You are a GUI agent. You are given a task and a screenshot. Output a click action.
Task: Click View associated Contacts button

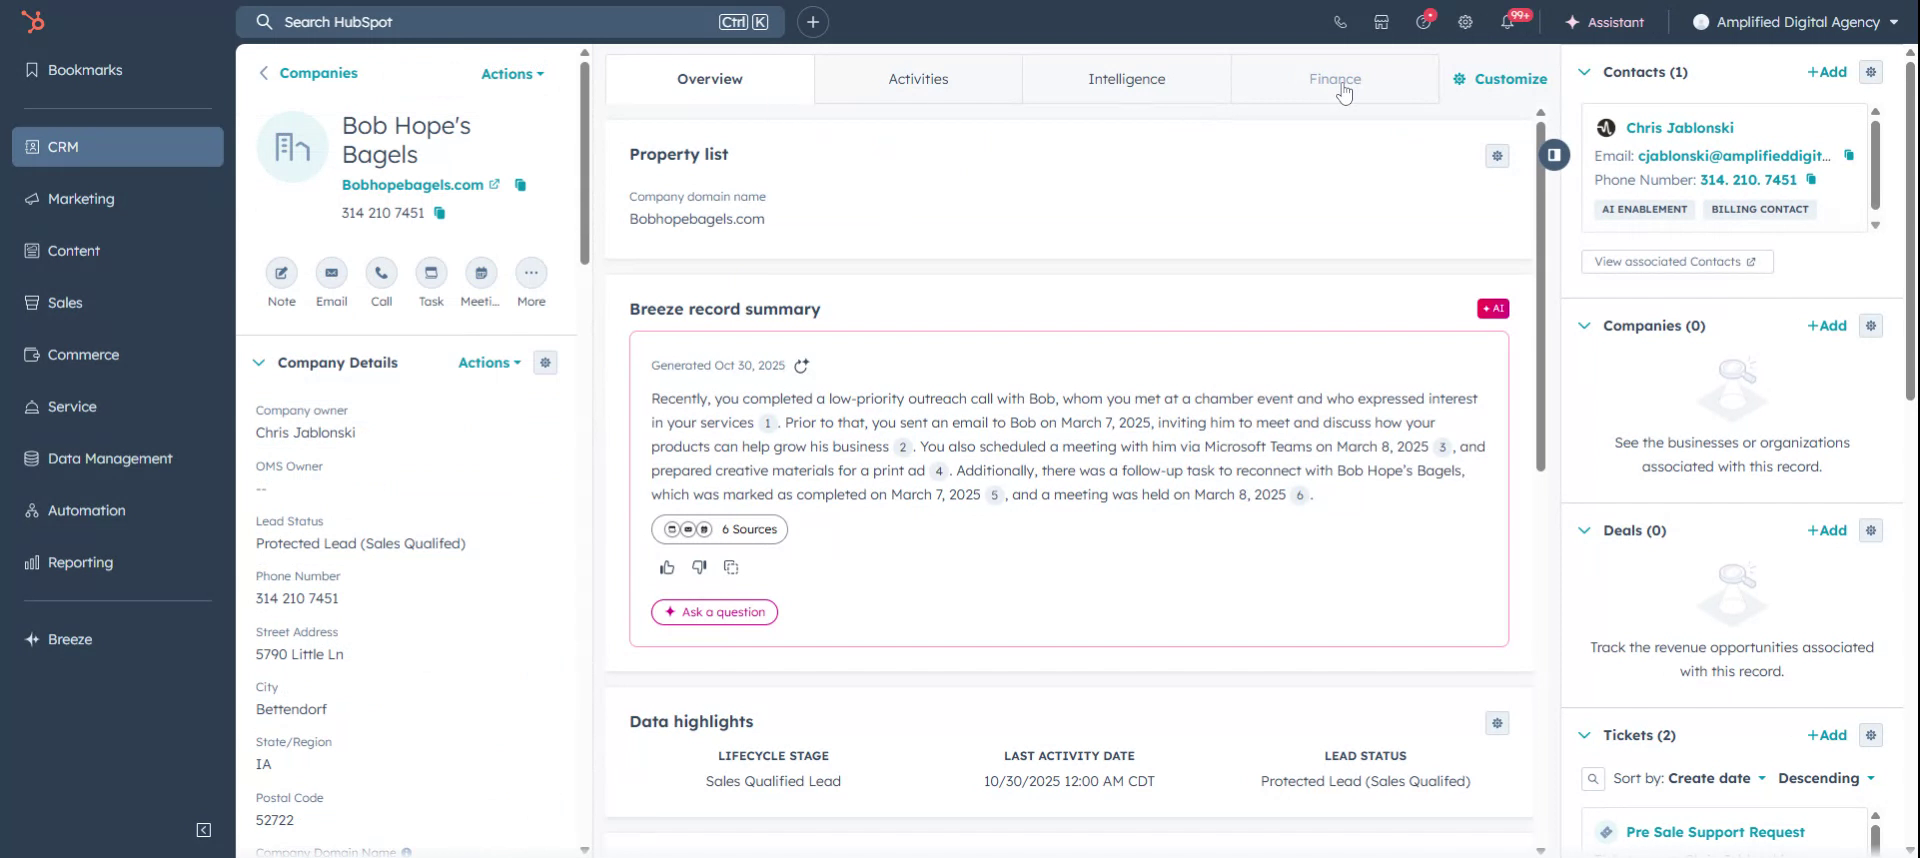tap(1677, 262)
